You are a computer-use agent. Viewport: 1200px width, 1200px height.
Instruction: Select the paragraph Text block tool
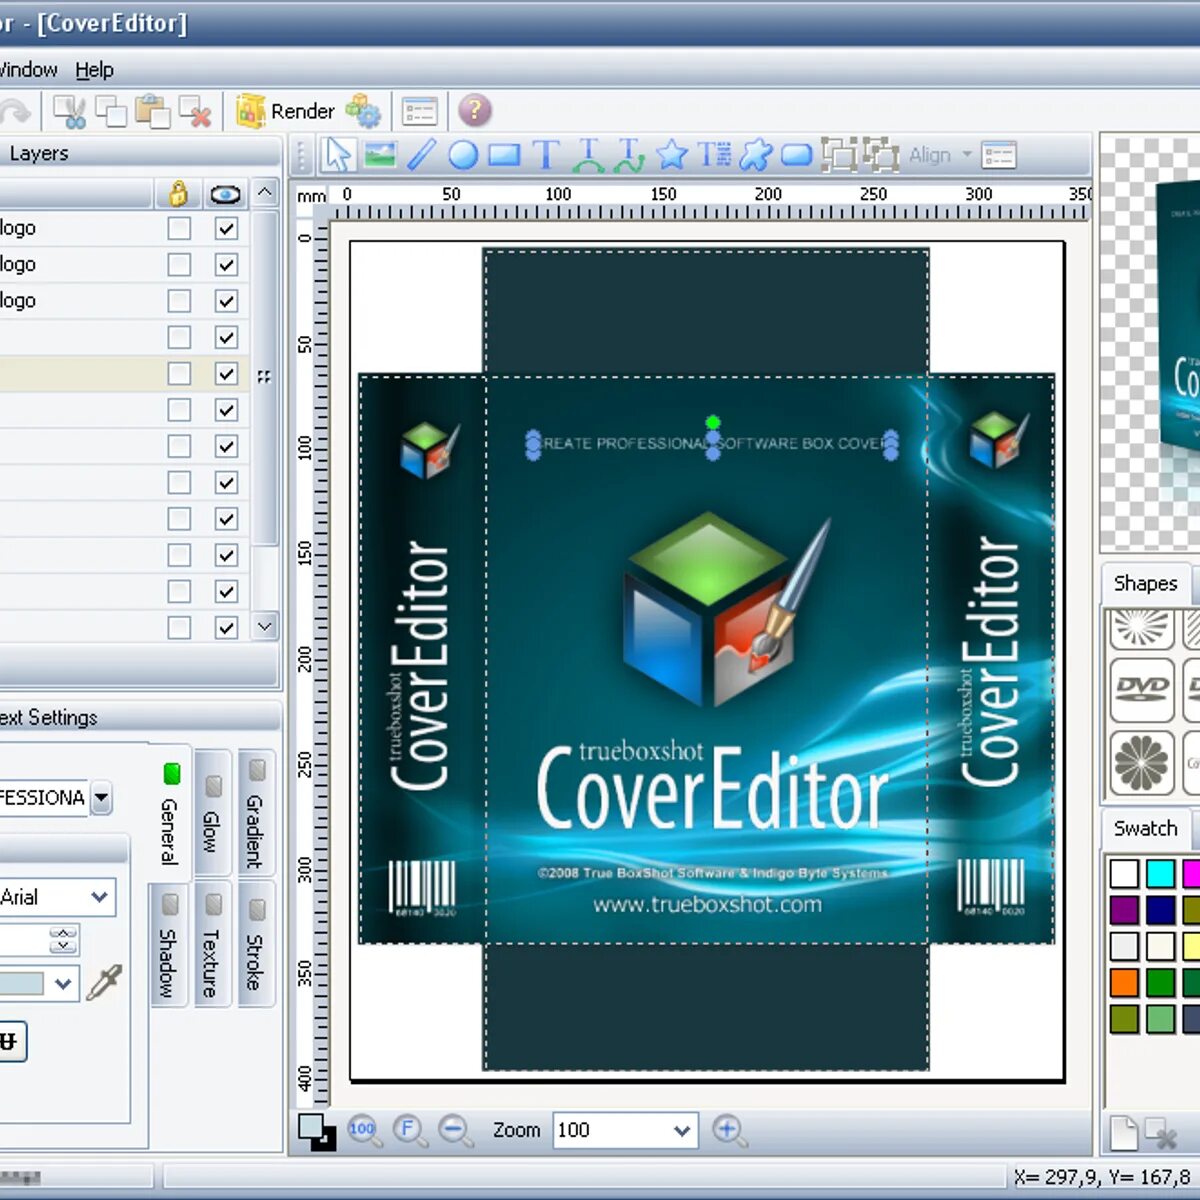[x=714, y=155]
